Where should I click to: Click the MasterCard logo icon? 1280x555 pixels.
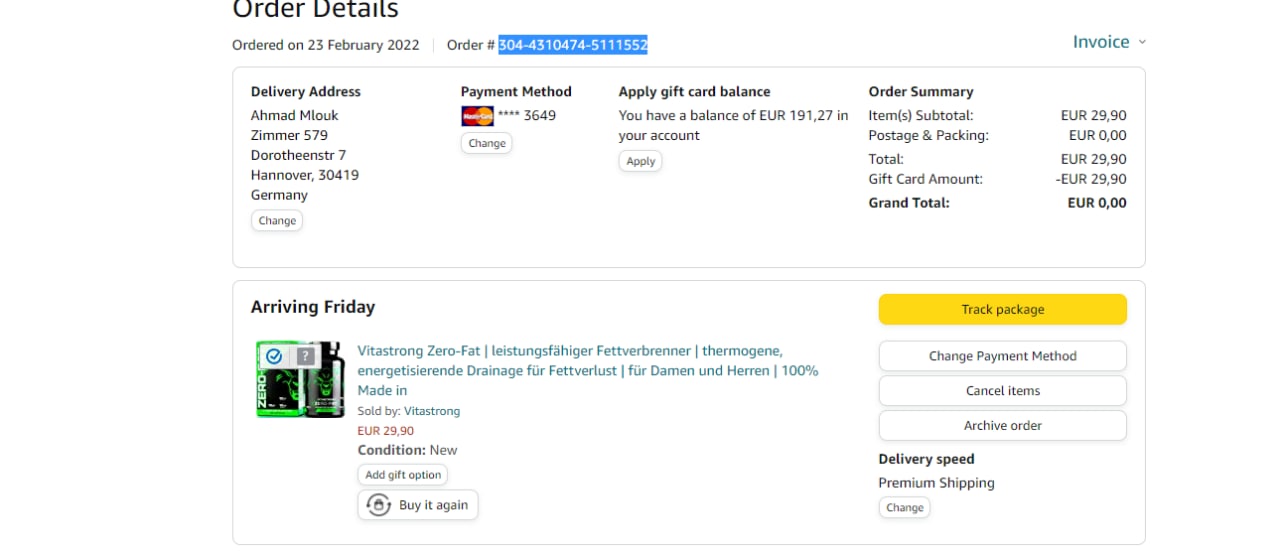477,116
